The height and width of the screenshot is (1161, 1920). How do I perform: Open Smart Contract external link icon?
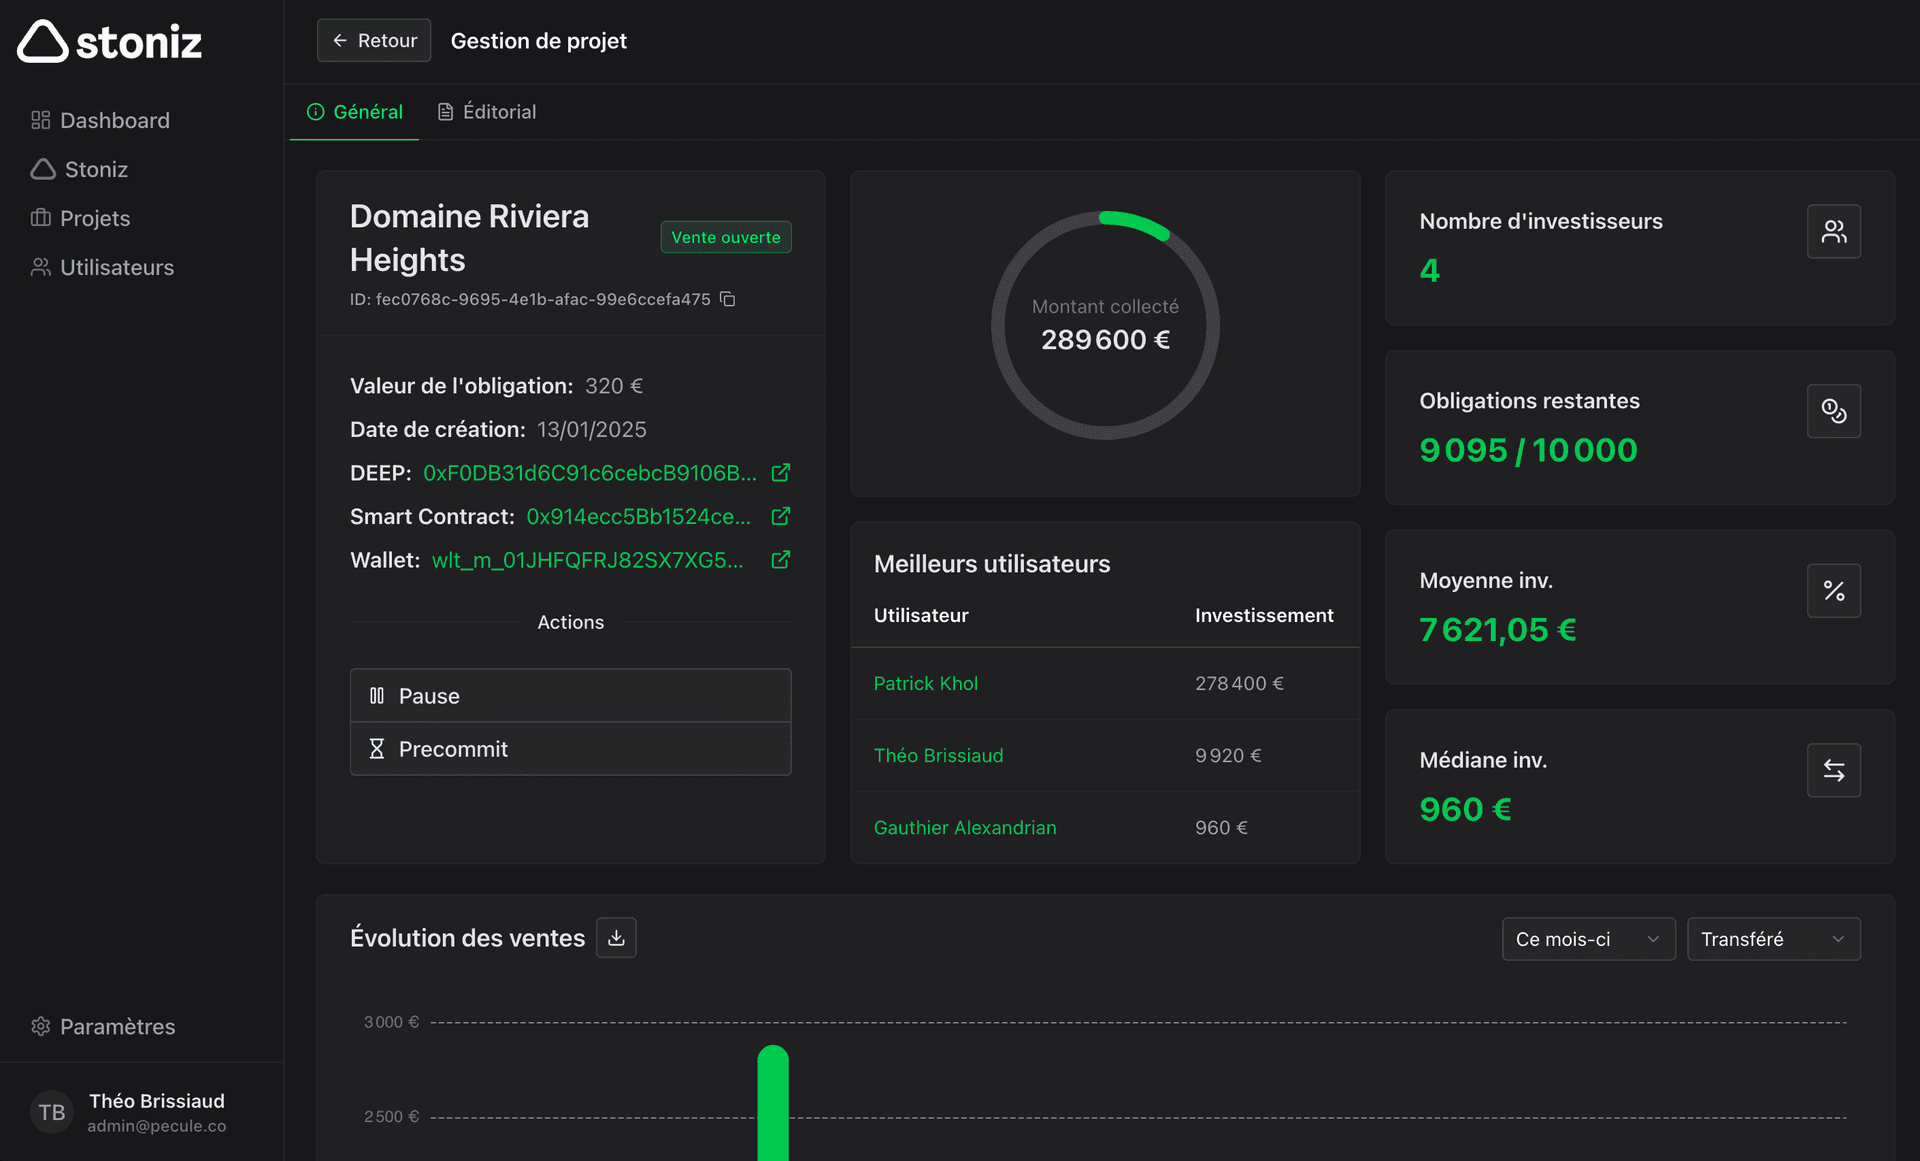coord(781,516)
